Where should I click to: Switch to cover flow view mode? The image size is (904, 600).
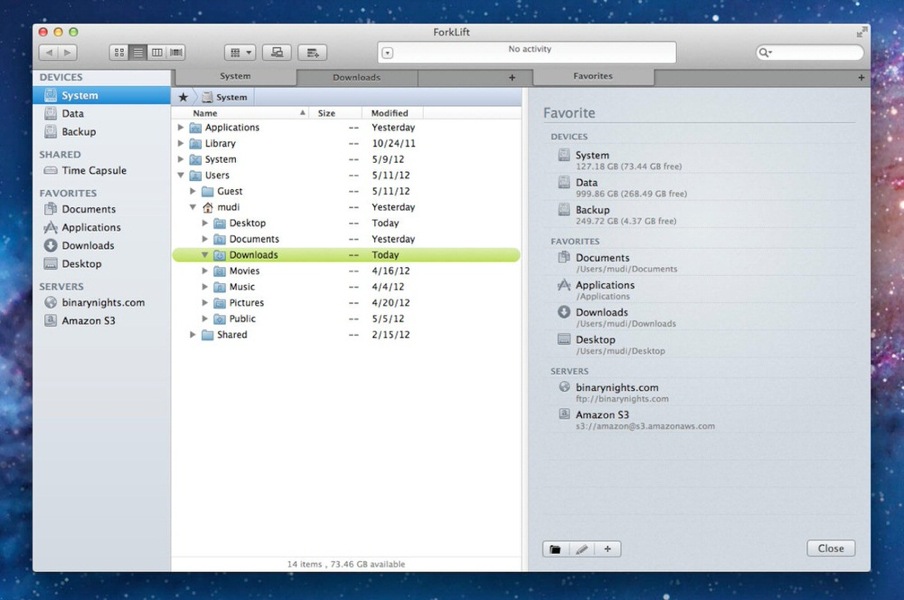click(176, 52)
